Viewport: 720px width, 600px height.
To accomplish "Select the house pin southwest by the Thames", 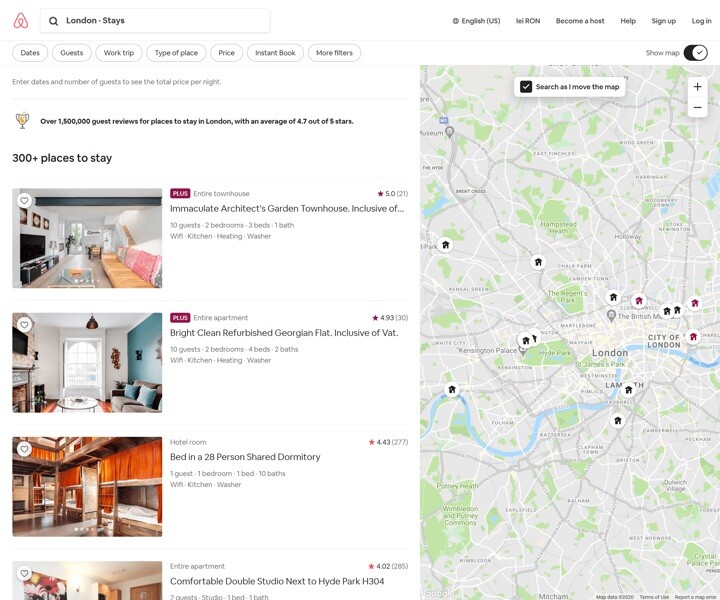I will point(452,390).
